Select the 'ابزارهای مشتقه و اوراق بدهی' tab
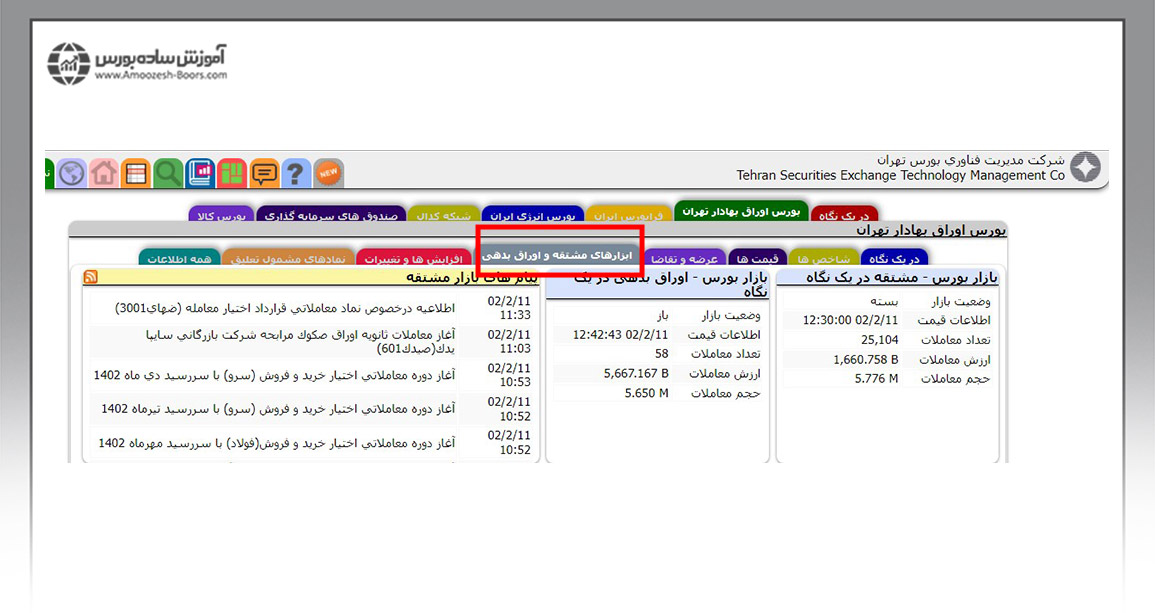The width and height of the screenshot is (1155, 613). pyautogui.click(x=559, y=255)
